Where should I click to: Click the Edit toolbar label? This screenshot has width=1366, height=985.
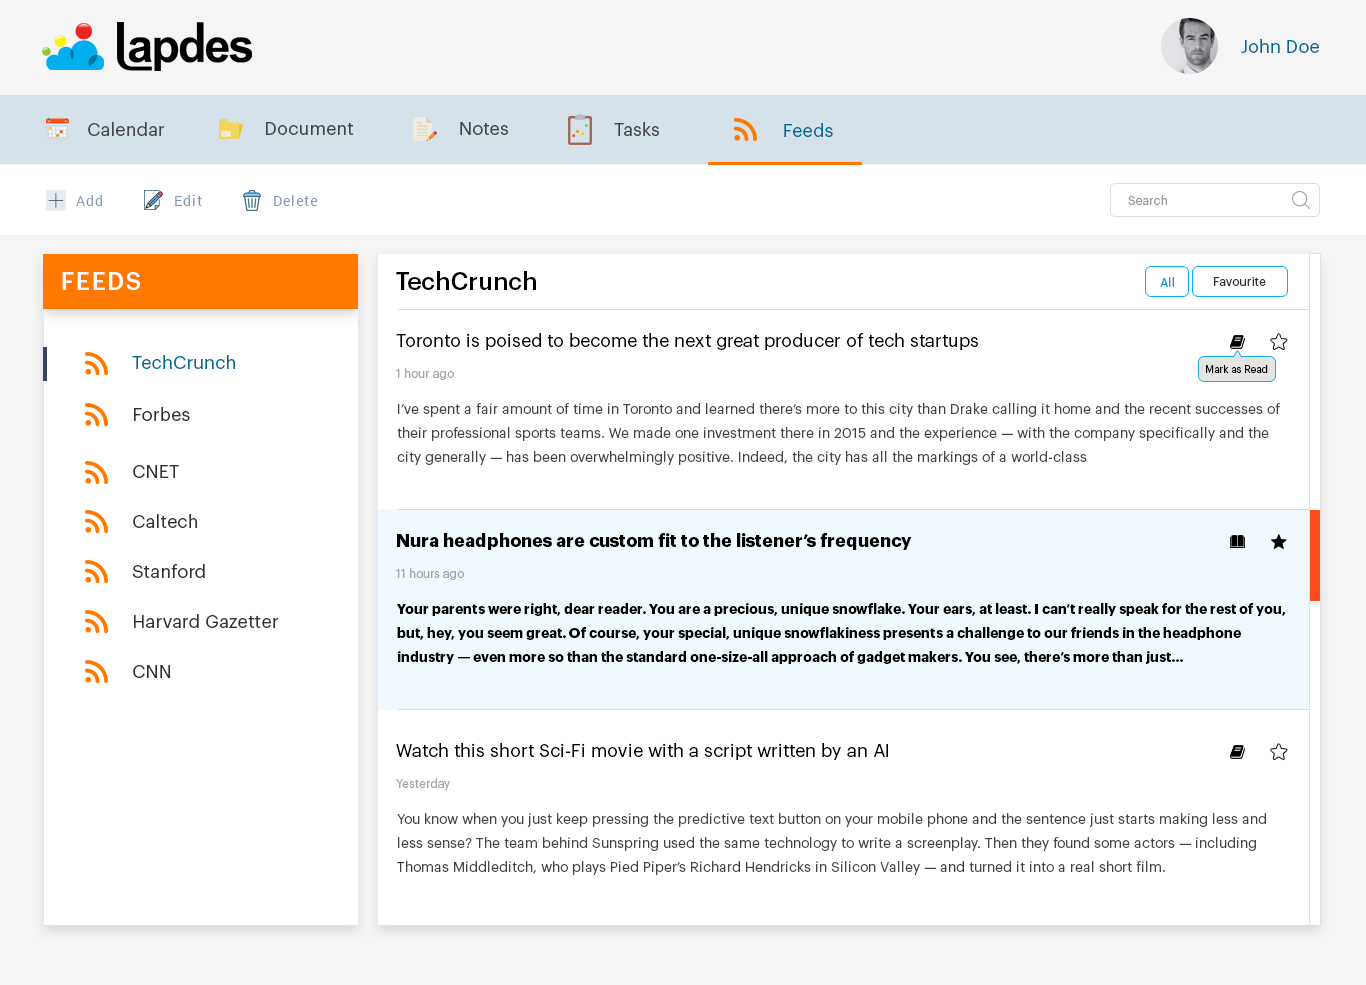[188, 201]
